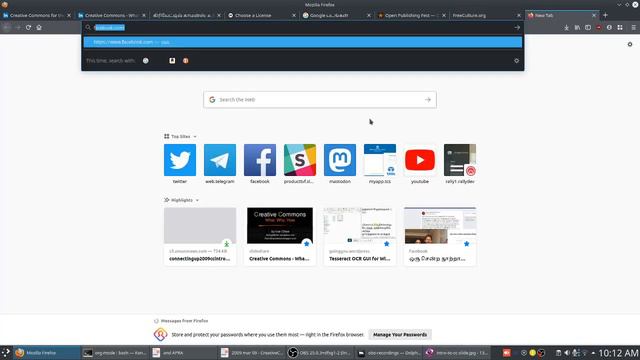Close the FreeCulture.org tab

tap(519, 15)
